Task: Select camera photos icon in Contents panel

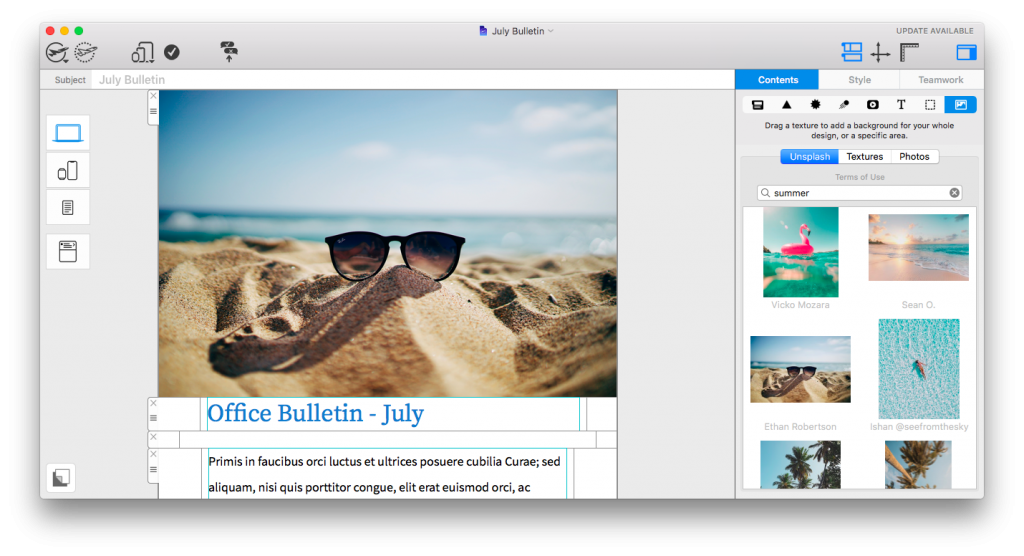Action: (x=872, y=105)
